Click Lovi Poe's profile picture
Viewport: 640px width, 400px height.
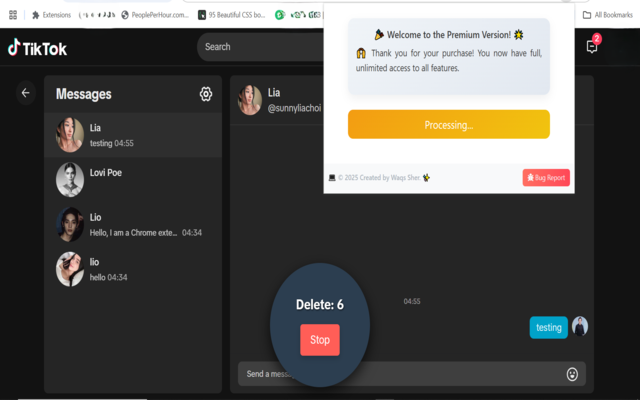click(x=70, y=180)
